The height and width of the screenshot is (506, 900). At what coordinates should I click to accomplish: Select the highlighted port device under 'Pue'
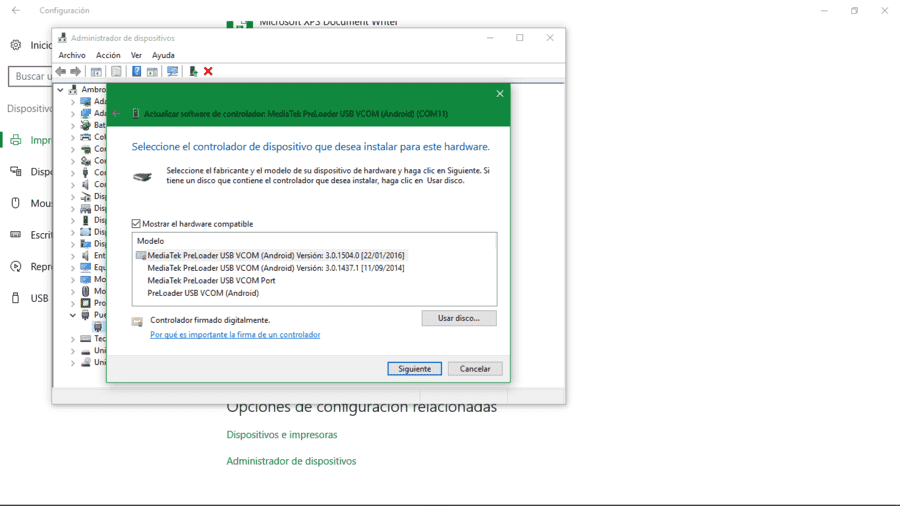(98, 326)
